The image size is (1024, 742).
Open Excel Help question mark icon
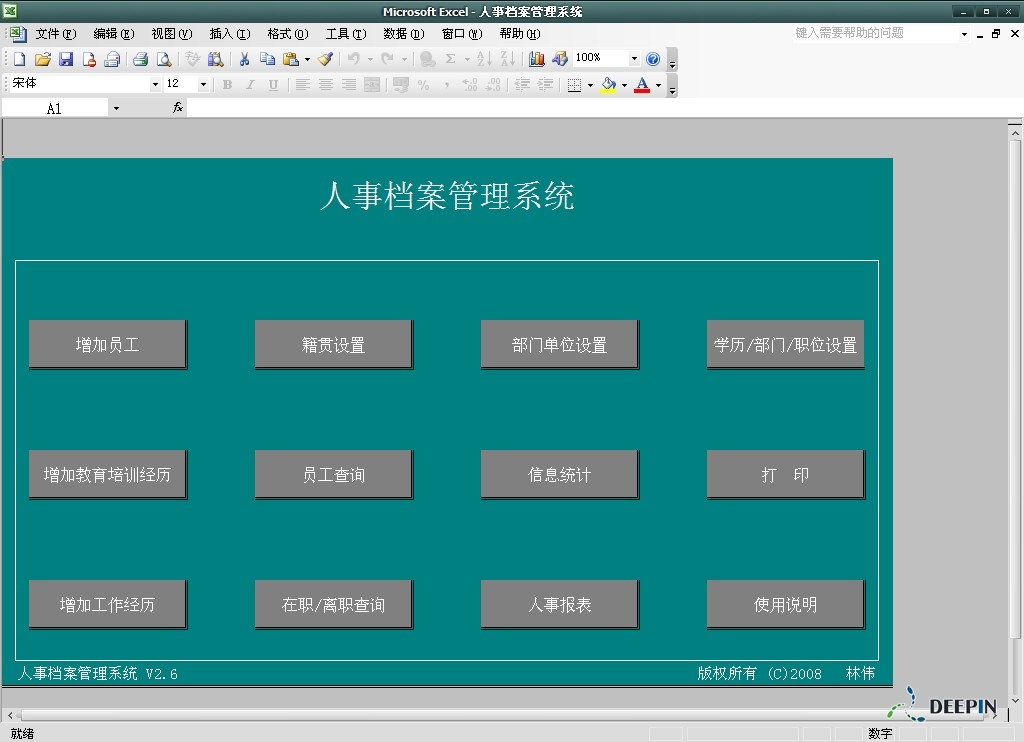pos(653,59)
